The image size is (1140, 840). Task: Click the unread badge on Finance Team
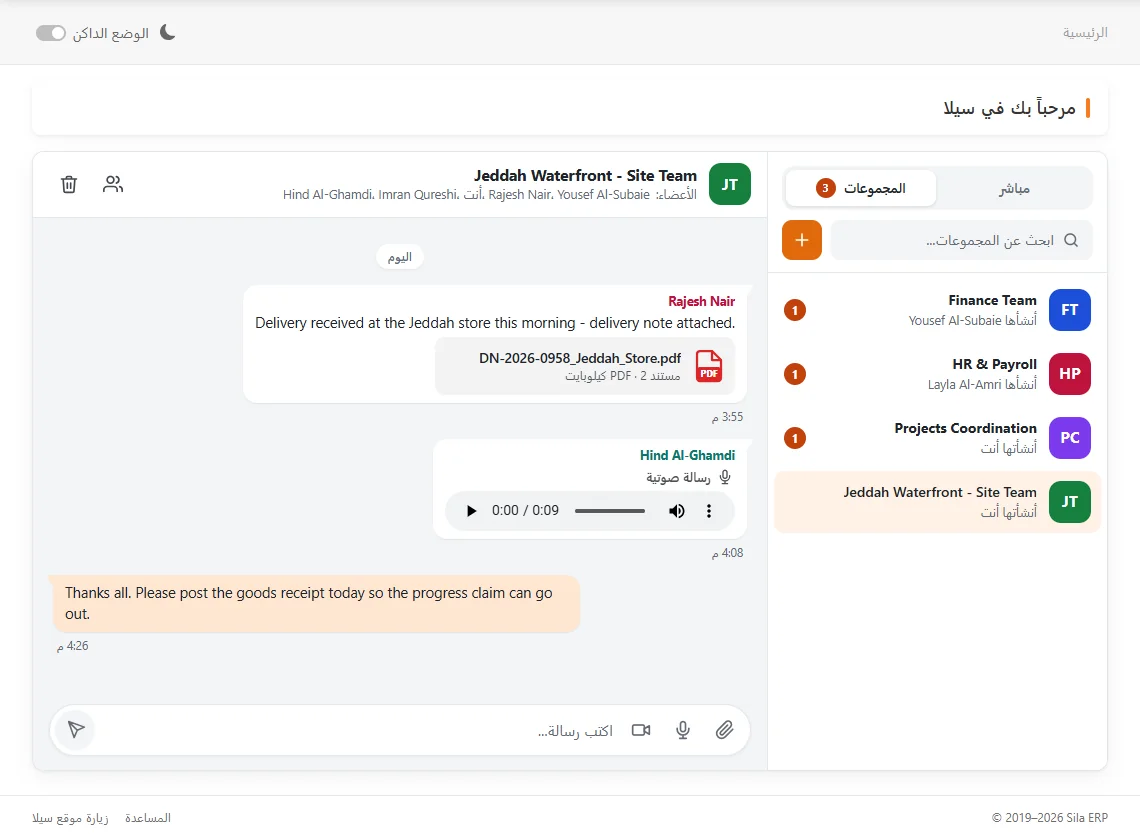[795, 311]
